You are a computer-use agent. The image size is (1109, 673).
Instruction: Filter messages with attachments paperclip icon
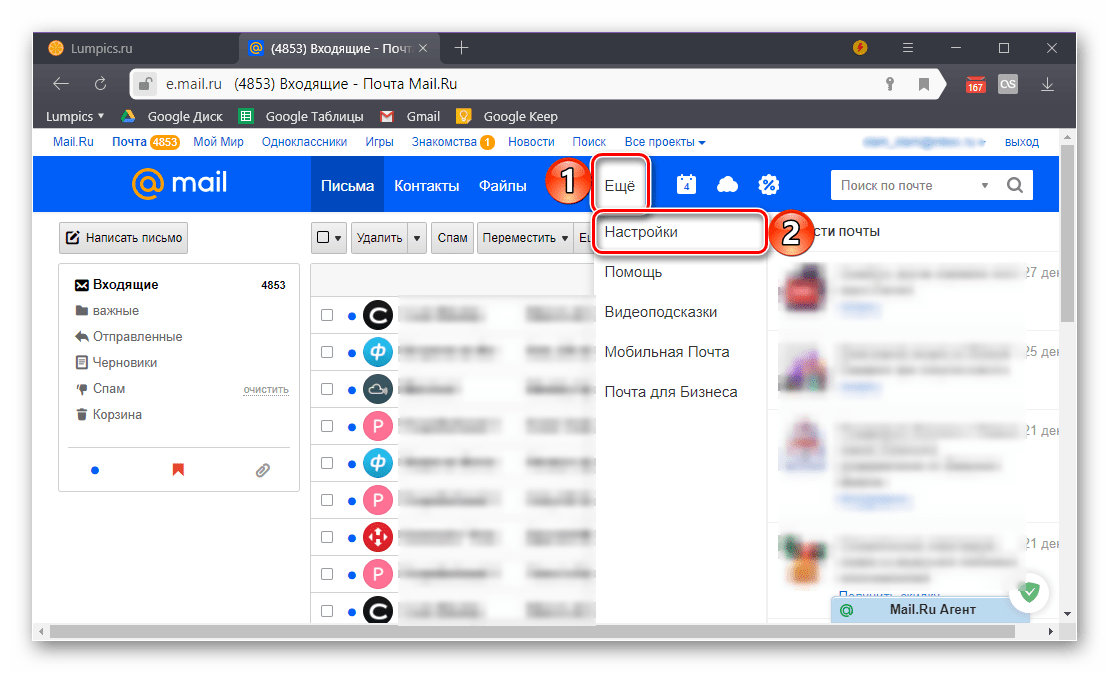(263, 469)
